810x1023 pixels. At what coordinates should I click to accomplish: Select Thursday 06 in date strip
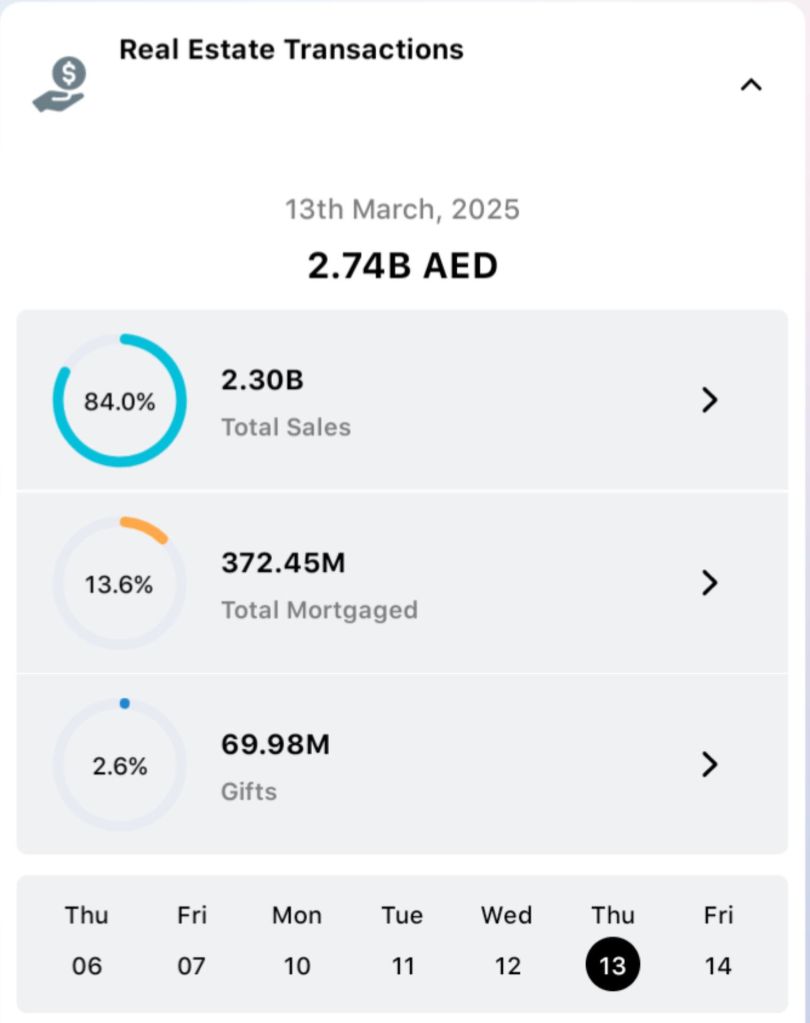pyautogui.click(x=87, y=942)
